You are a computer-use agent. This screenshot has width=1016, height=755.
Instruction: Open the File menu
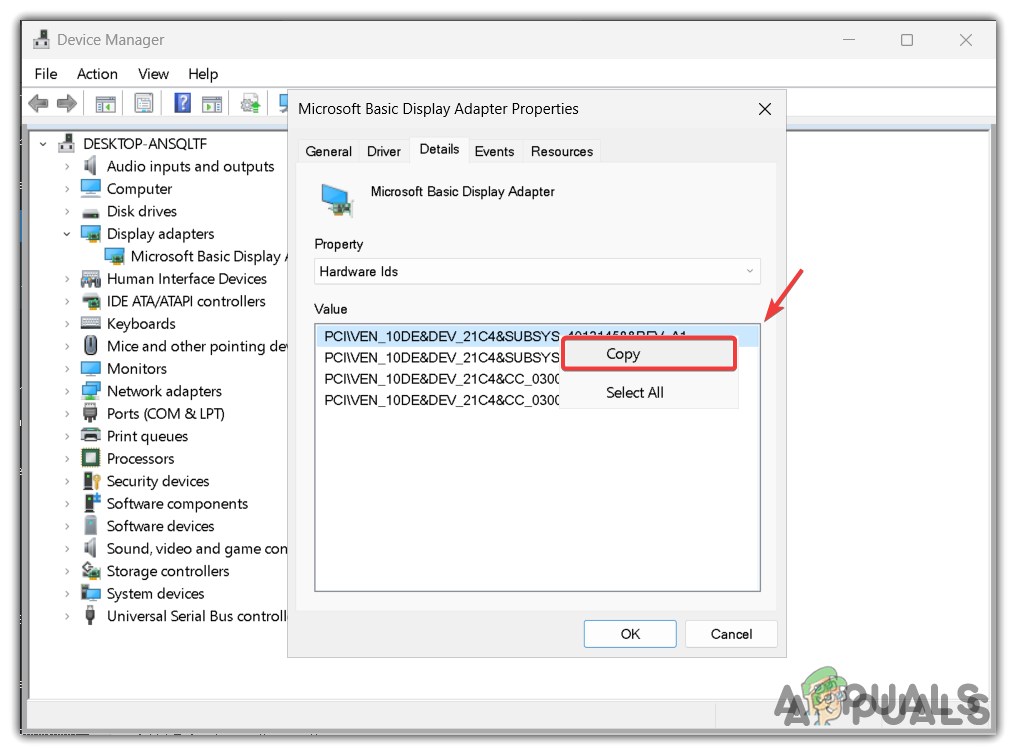click(45, 74)
